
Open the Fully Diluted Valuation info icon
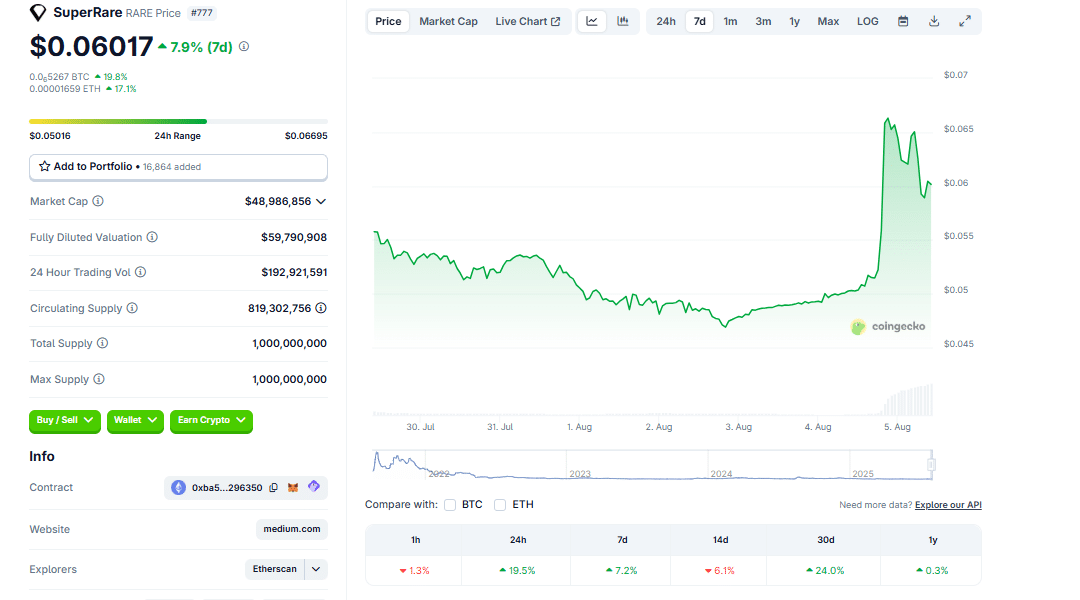[x=152, y=237]
